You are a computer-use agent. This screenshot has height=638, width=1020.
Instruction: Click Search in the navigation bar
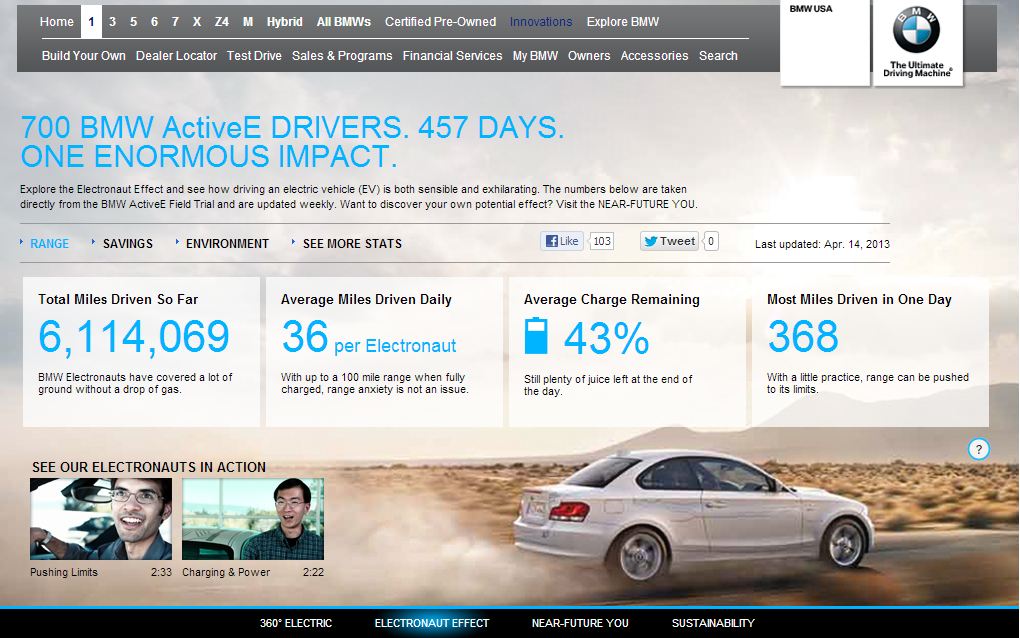click(x=718, y=56)
